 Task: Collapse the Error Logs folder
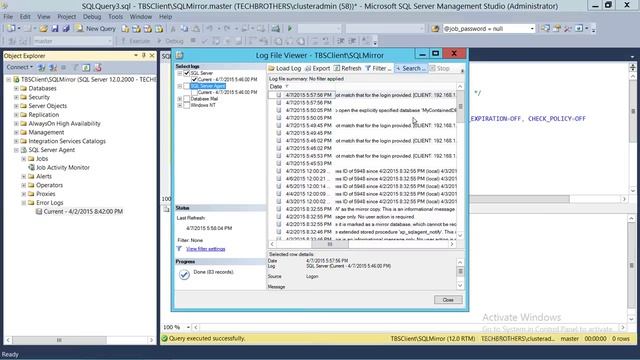[24, 202]
